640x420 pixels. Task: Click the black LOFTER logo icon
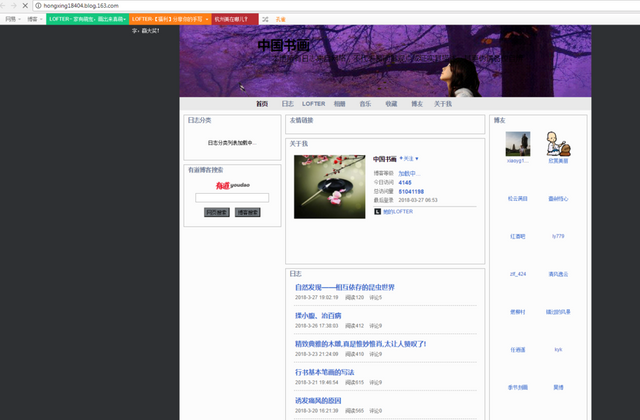378,211
